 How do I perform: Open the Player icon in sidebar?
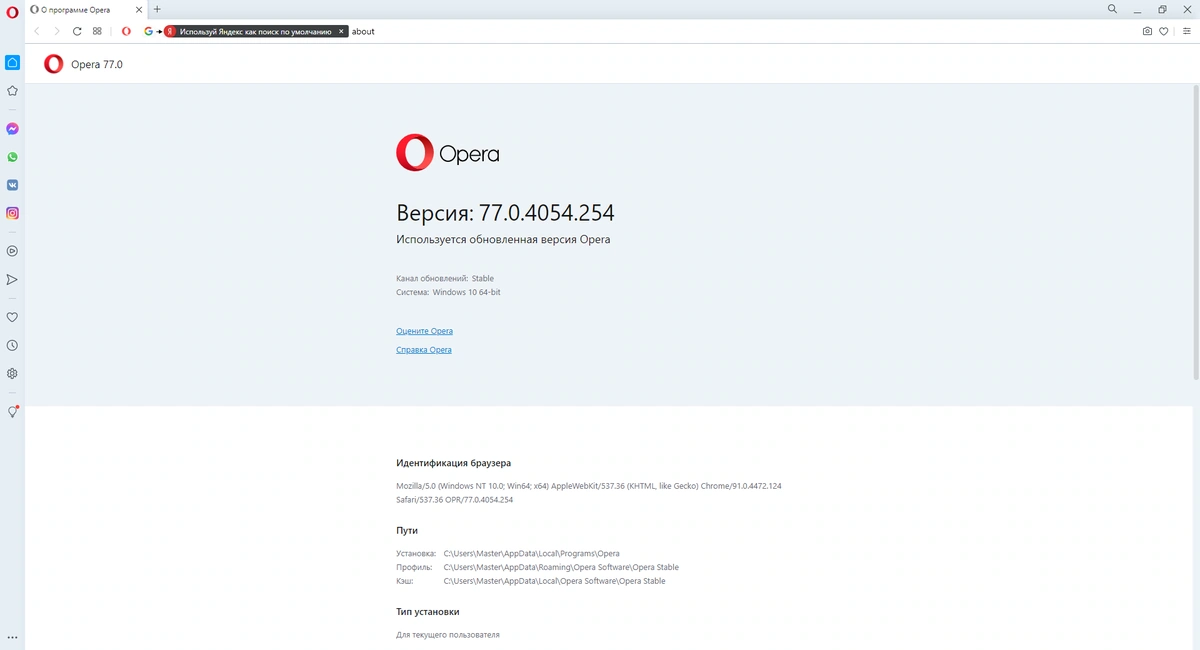point(12,251)
